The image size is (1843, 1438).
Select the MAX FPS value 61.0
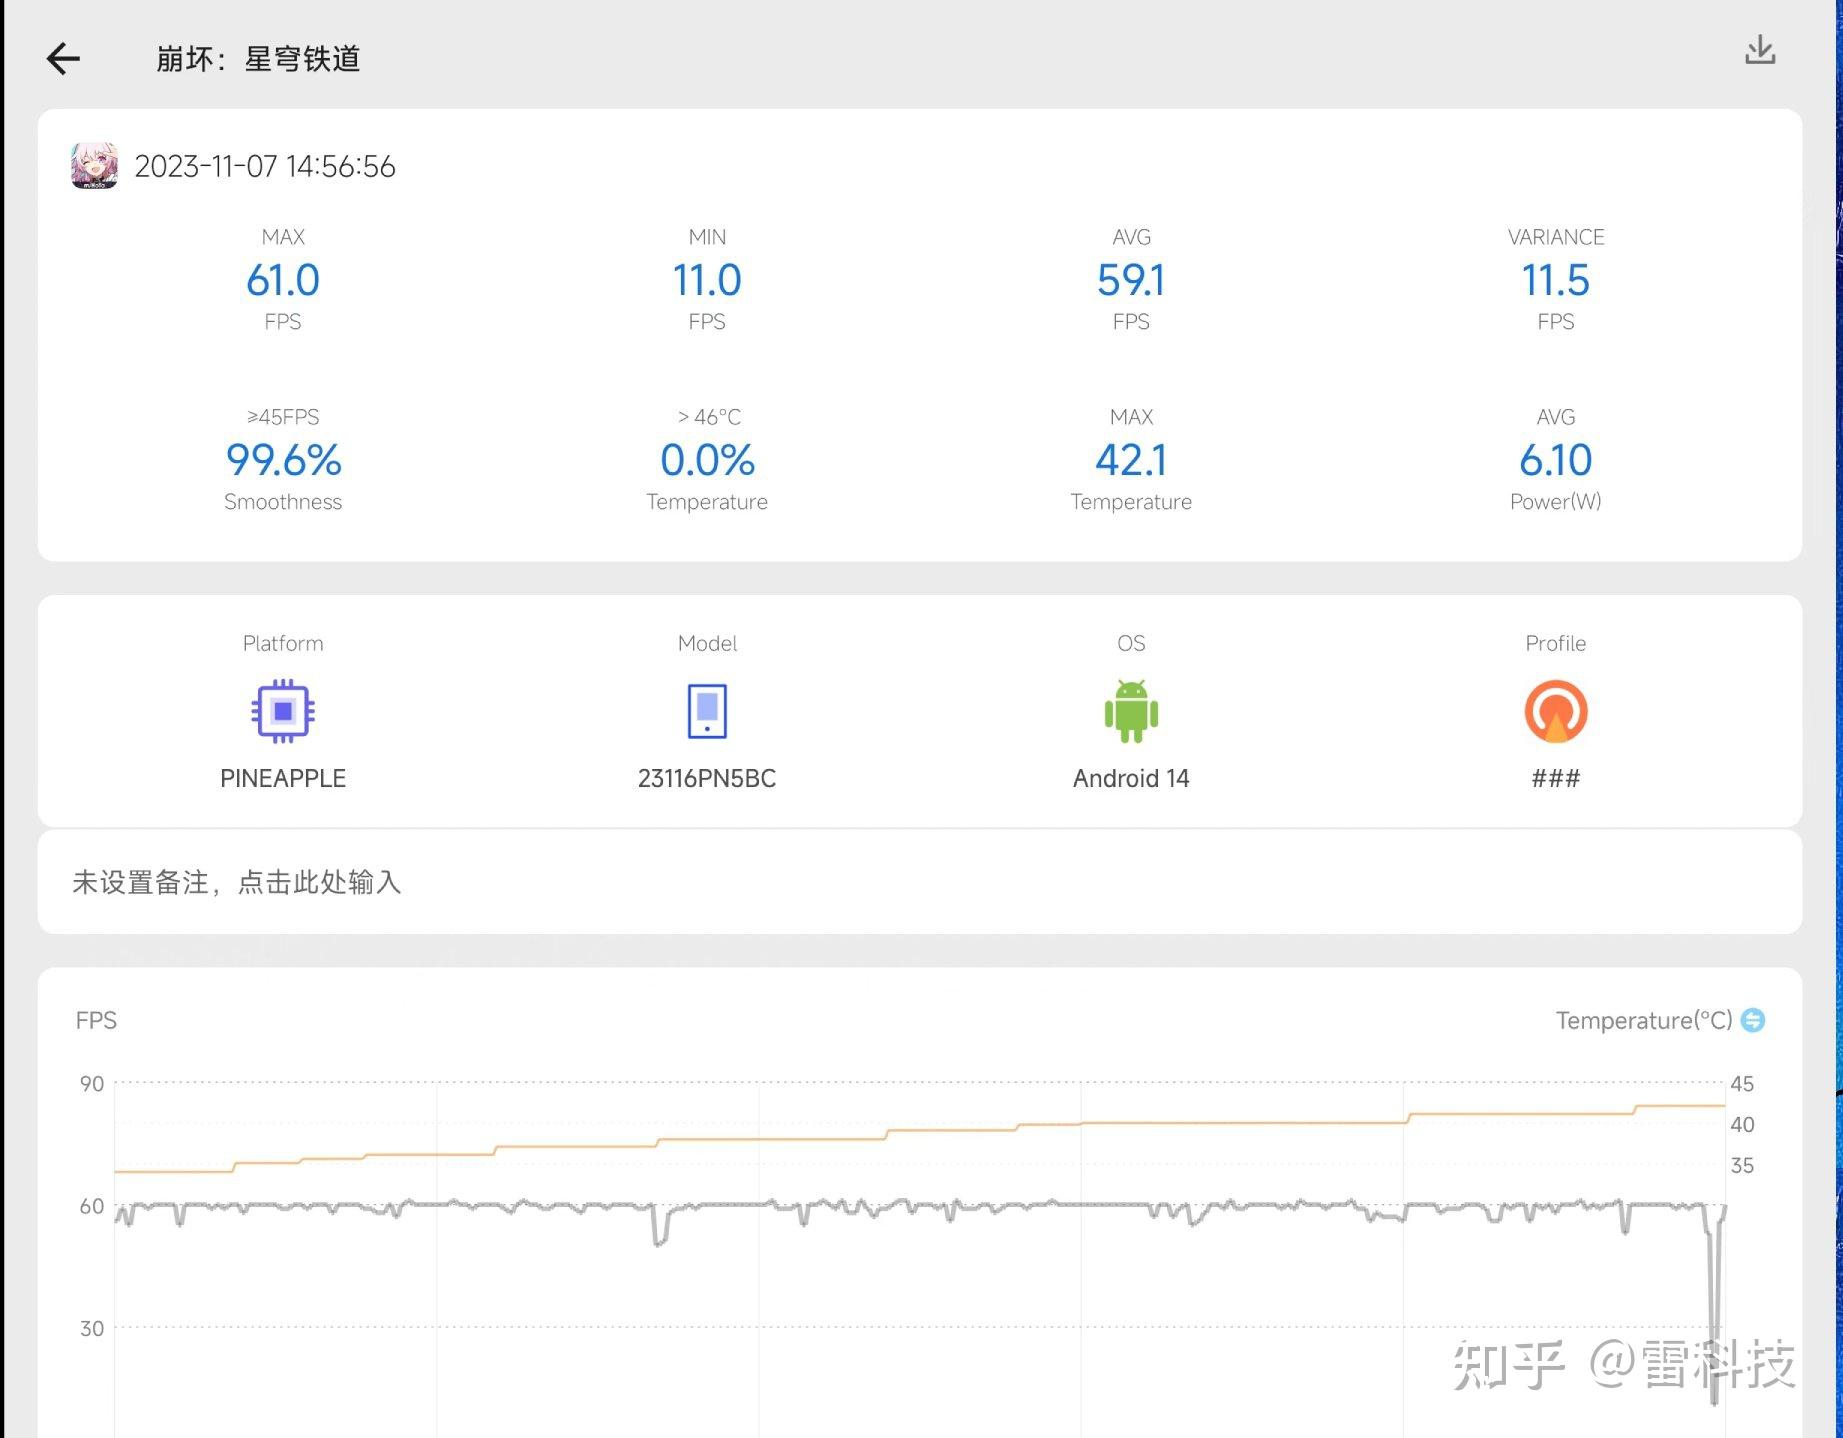(x=283, y=280)
